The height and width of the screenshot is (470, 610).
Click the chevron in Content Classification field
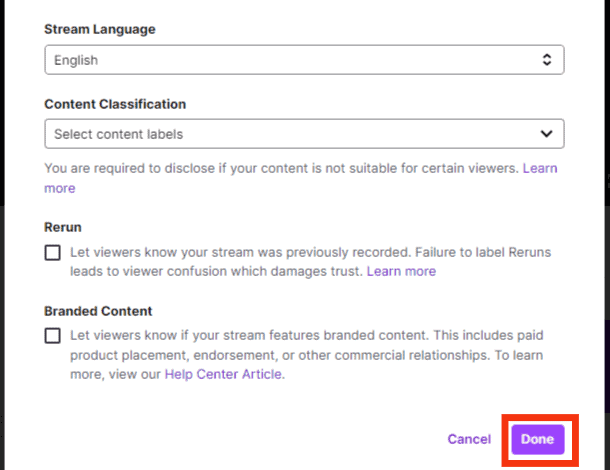pyautogui.click(x=546, y=134)
